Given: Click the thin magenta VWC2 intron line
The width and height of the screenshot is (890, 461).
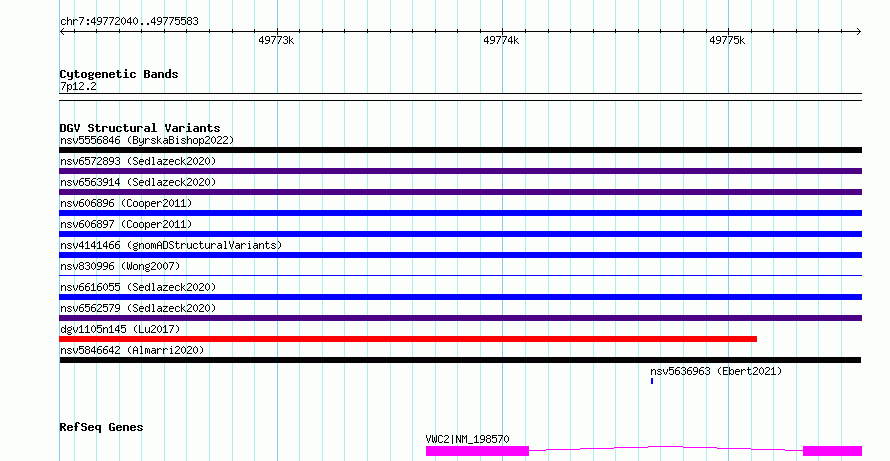Looking at the screenshot, I should click(666, 447).
